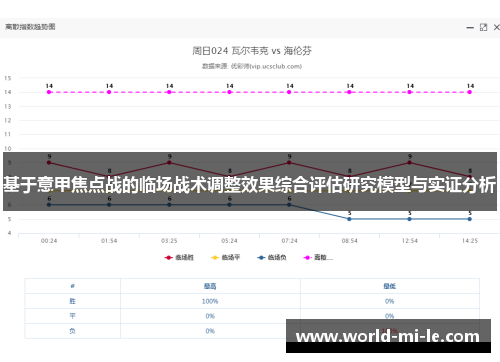This screenshot has width=500, height=362.
Task: Toggle the magenta 离散 legend series
Action: [318, 257]
